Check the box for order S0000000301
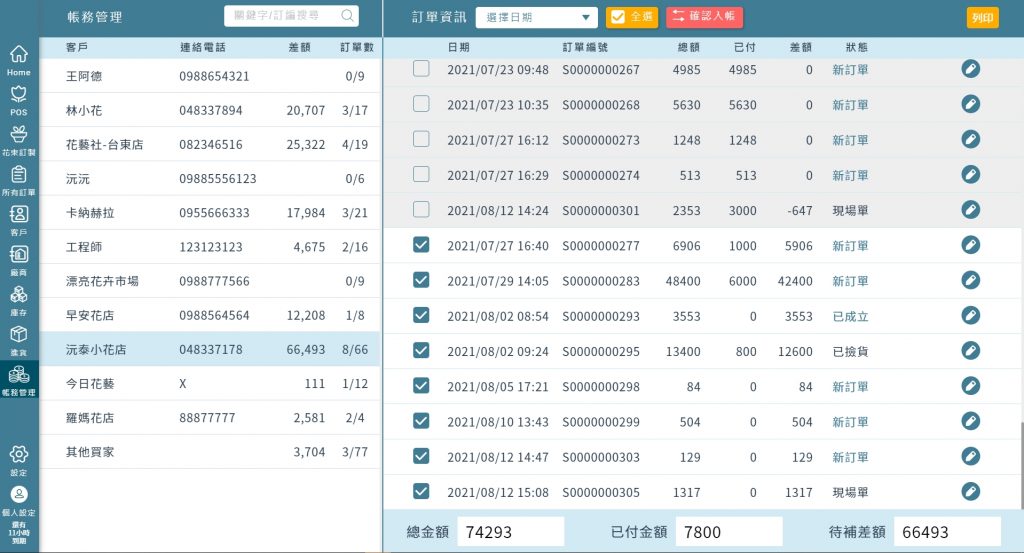1024x553 pixels. coord(421,210)
